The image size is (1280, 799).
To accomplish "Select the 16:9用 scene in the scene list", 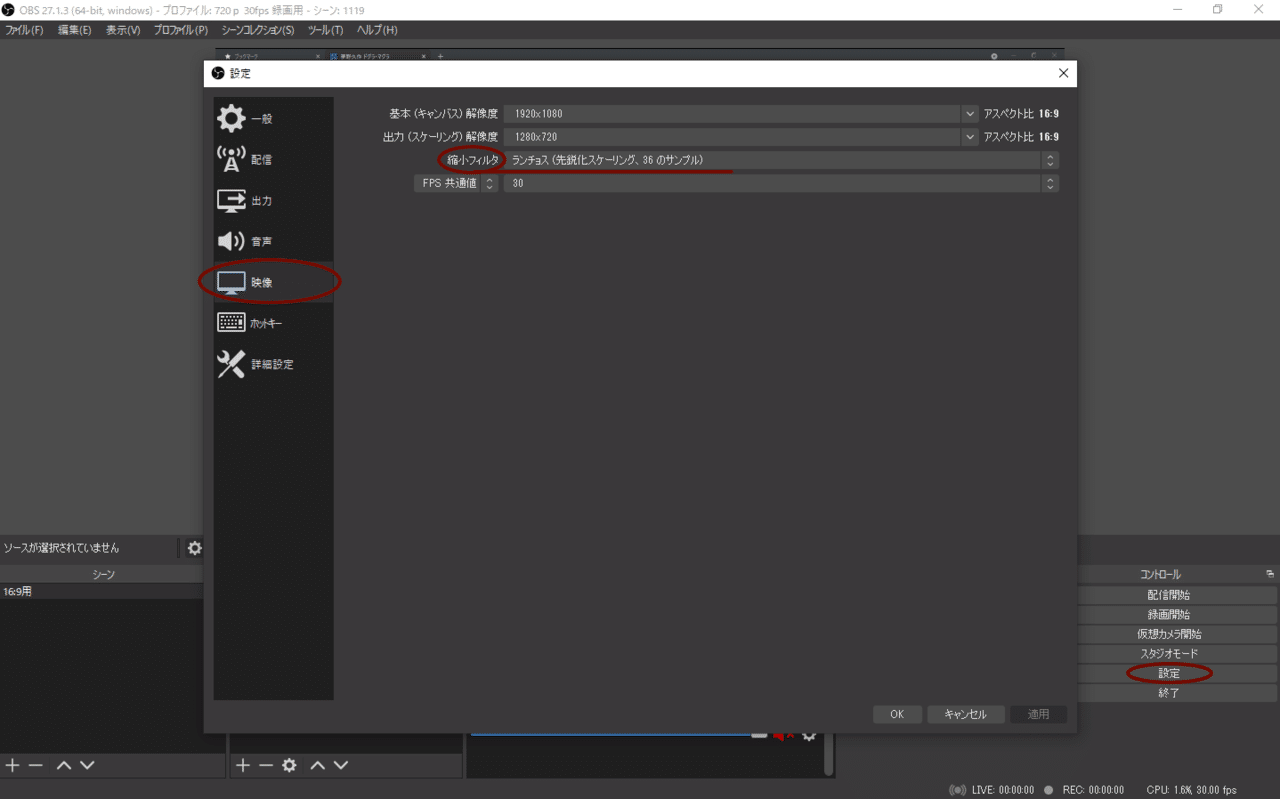I will [101, 592].
